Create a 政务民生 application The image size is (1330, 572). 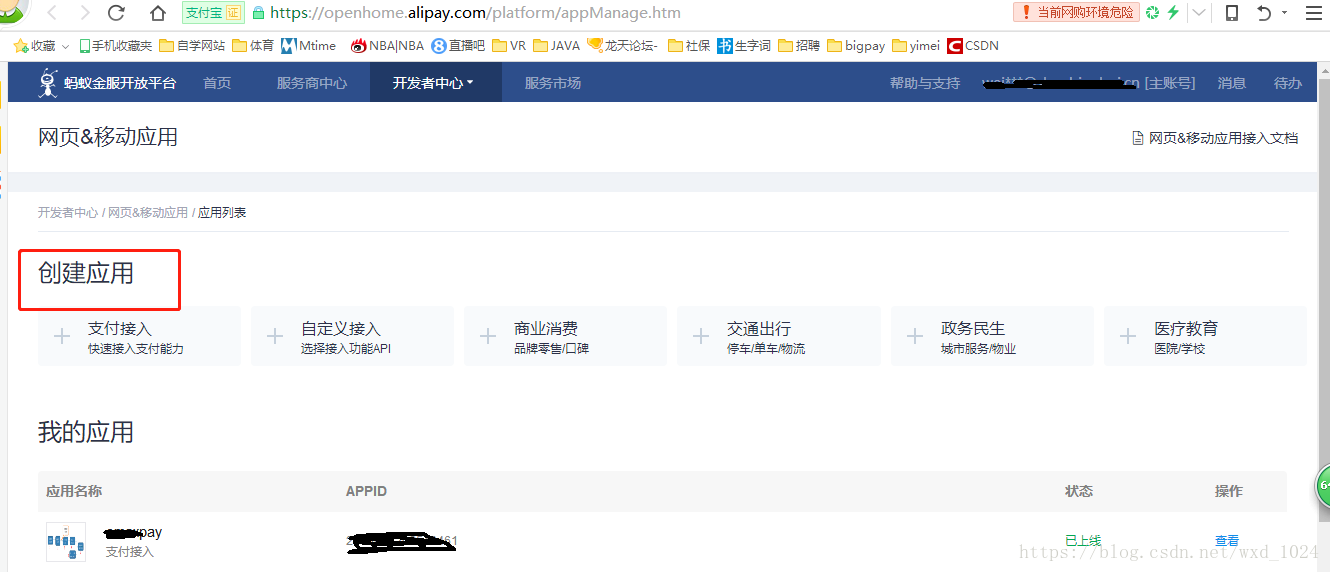click(x=992, y=337)
